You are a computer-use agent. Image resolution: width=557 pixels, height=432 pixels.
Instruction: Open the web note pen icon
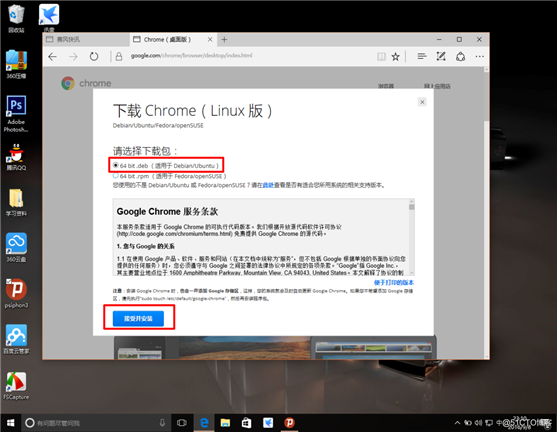click(x=441, y=56)
